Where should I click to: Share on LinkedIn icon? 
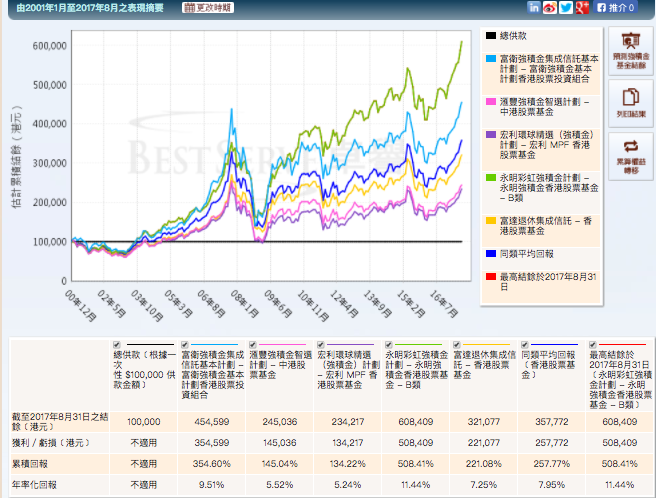click(534, 8)
